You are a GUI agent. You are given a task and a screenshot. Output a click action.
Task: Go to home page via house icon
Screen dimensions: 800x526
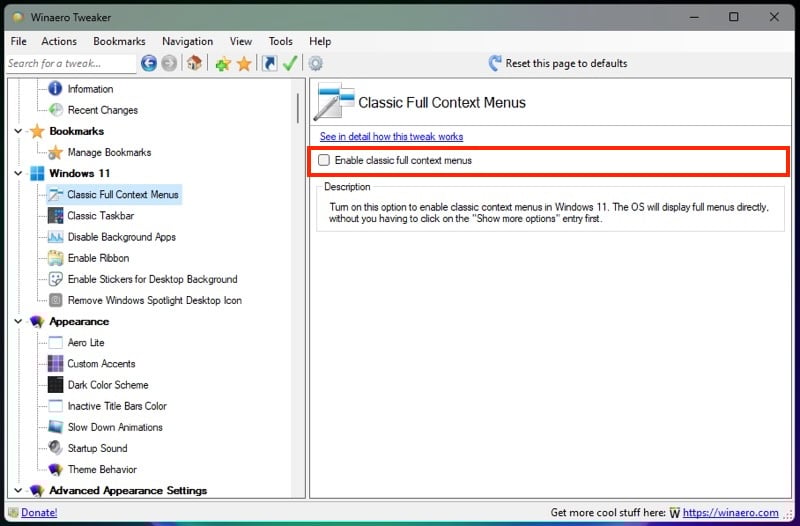(194, 63)
